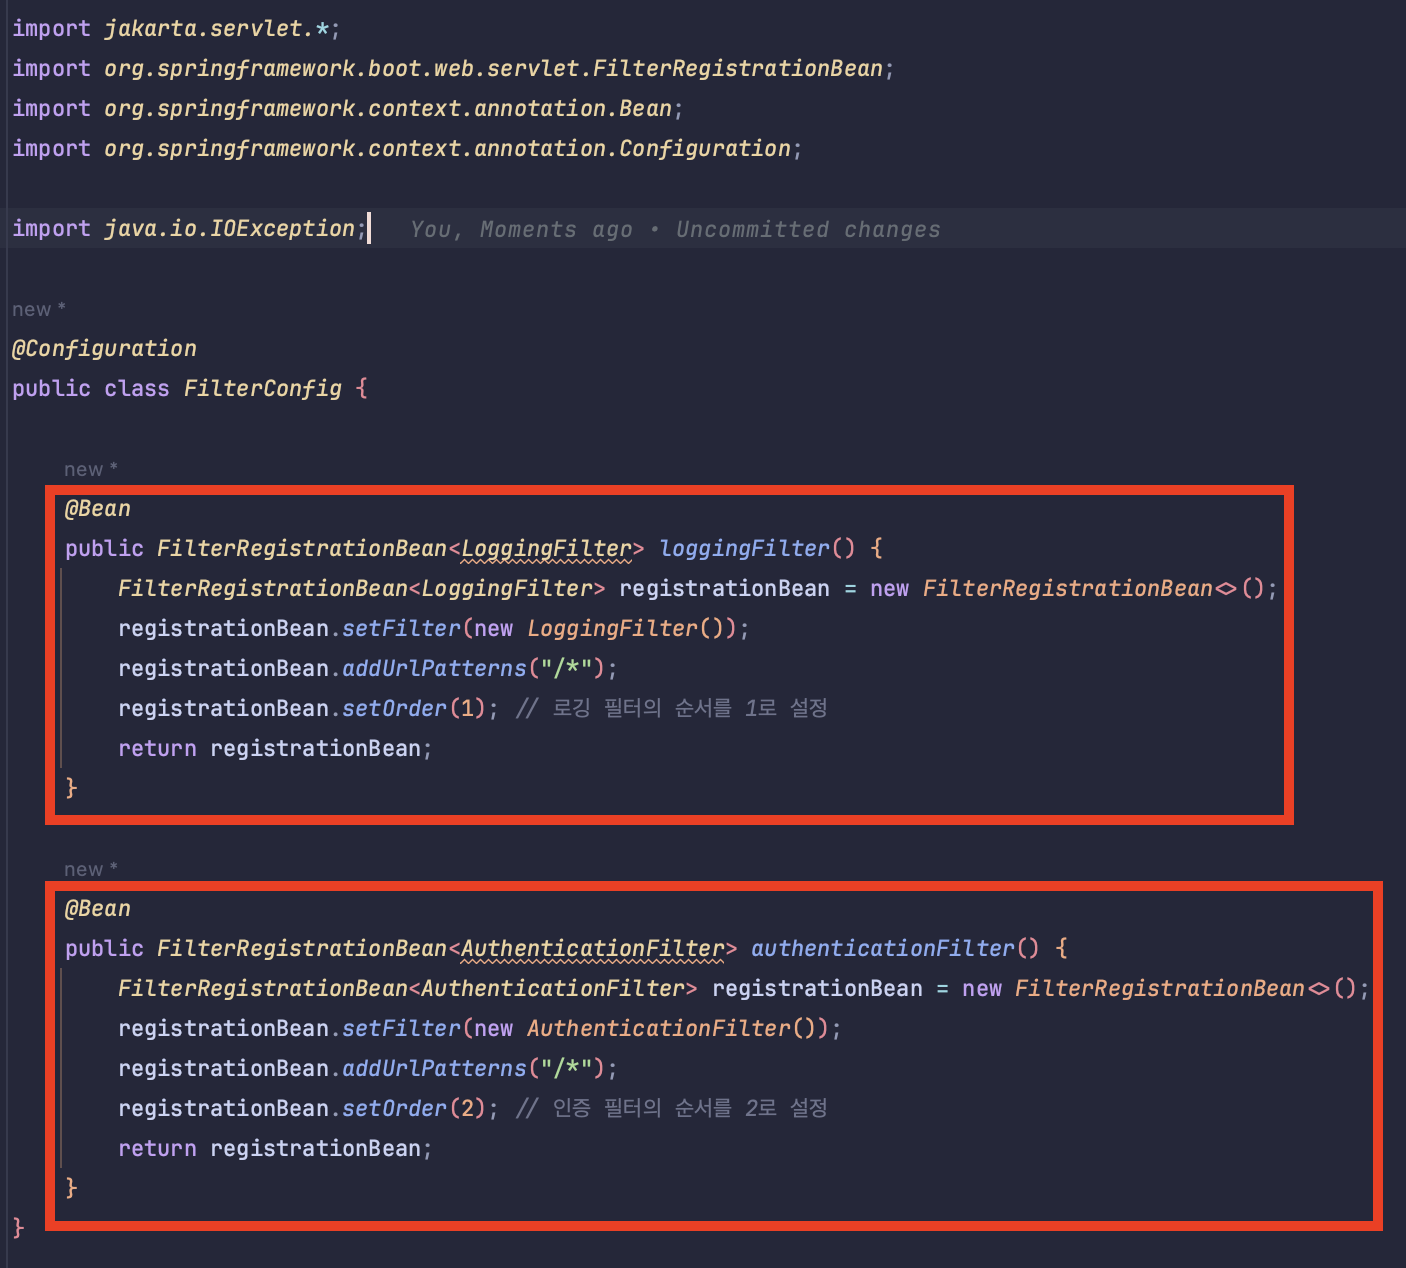The image size is (1406, 1268).
Task: Click the AuthenticationFilter constructor inside setFilter
Action: pyautogui.click(x=659, y=1029)
